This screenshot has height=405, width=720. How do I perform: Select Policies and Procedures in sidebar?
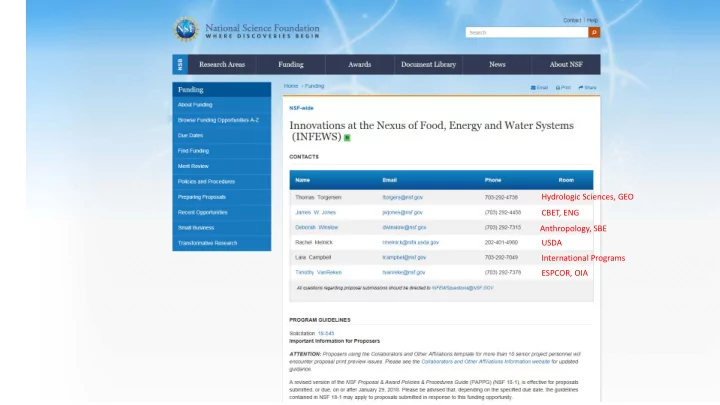tap(221, 181)
